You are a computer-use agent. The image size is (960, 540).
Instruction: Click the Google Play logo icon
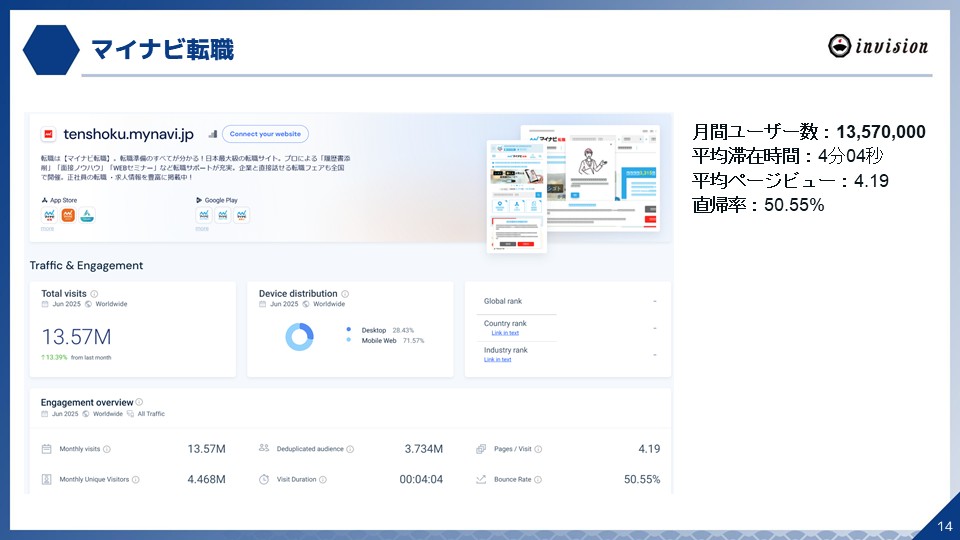tap(199, 200)
